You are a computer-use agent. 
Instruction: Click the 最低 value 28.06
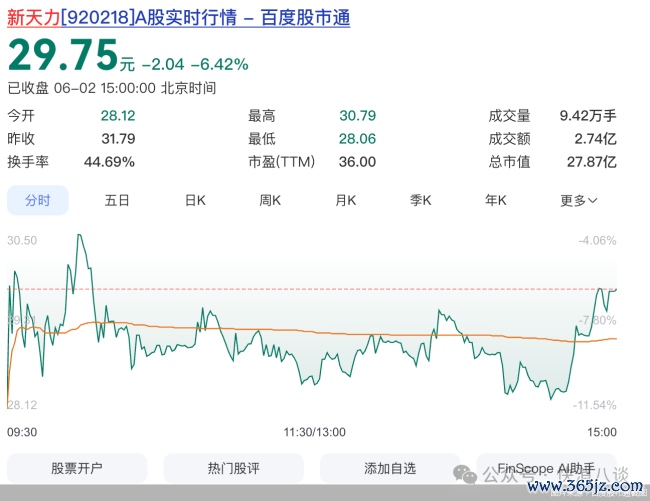[357, 138]
